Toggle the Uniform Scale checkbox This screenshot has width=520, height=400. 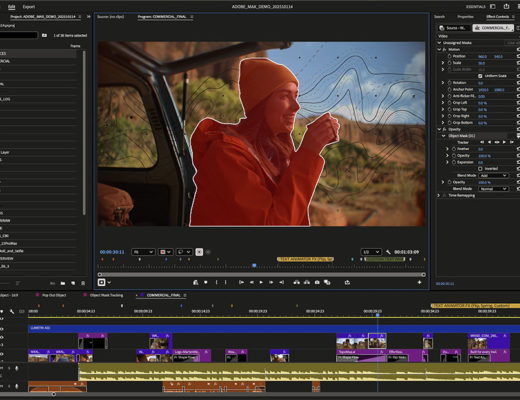(x=480, y=76)
